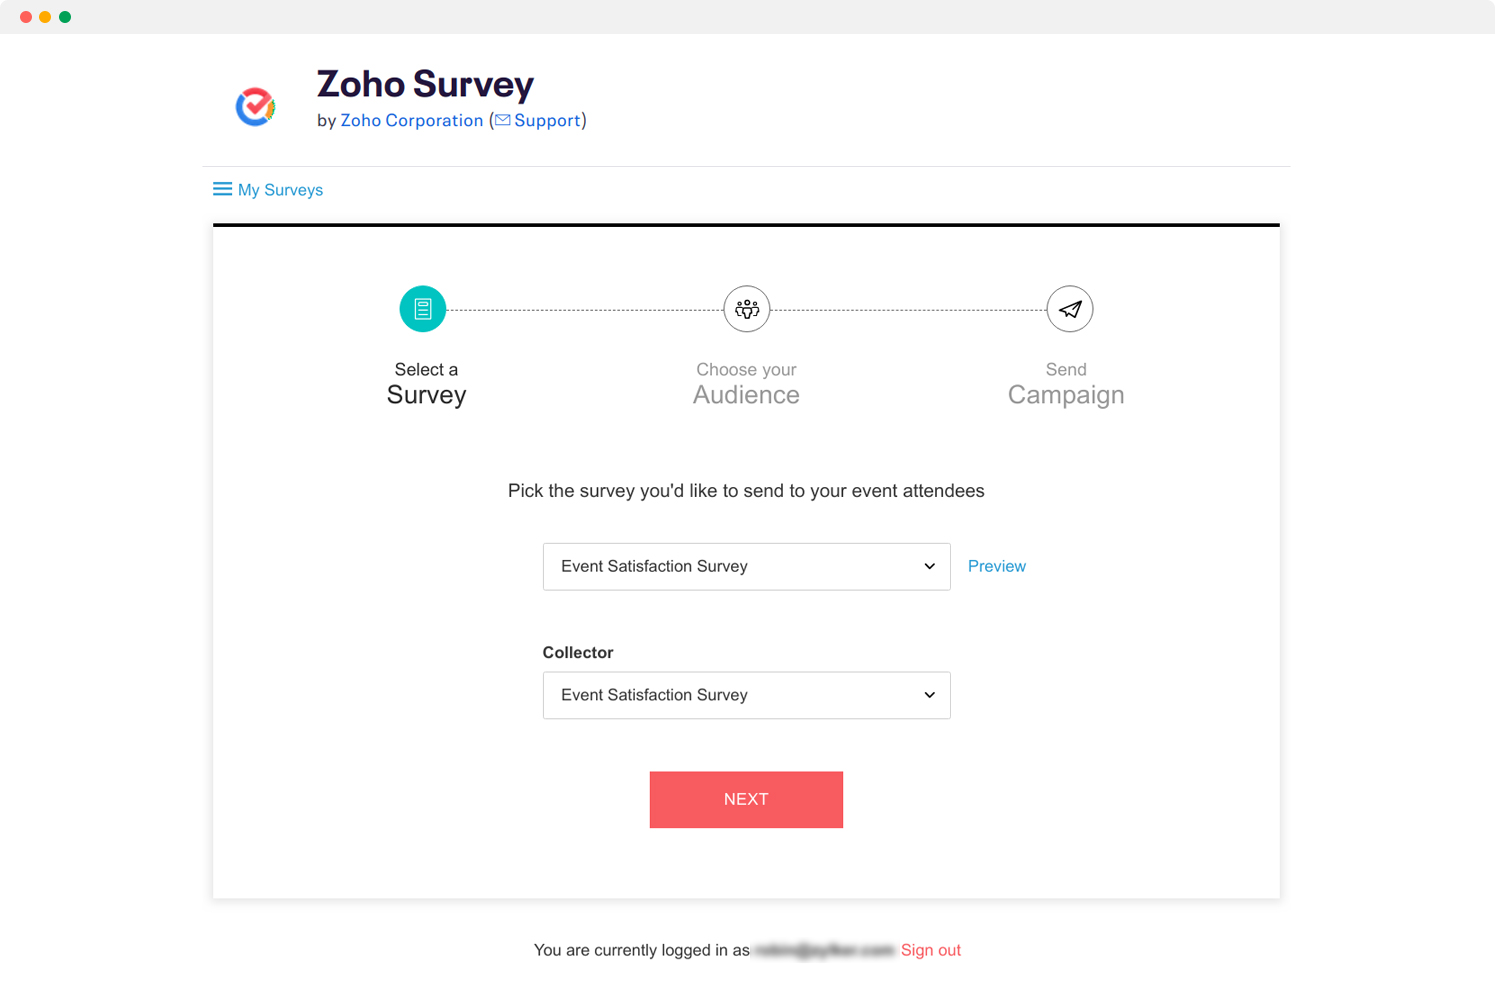
Task: Click the chevron arrow in Collector dropdown
Action: [x=929, y=695]
